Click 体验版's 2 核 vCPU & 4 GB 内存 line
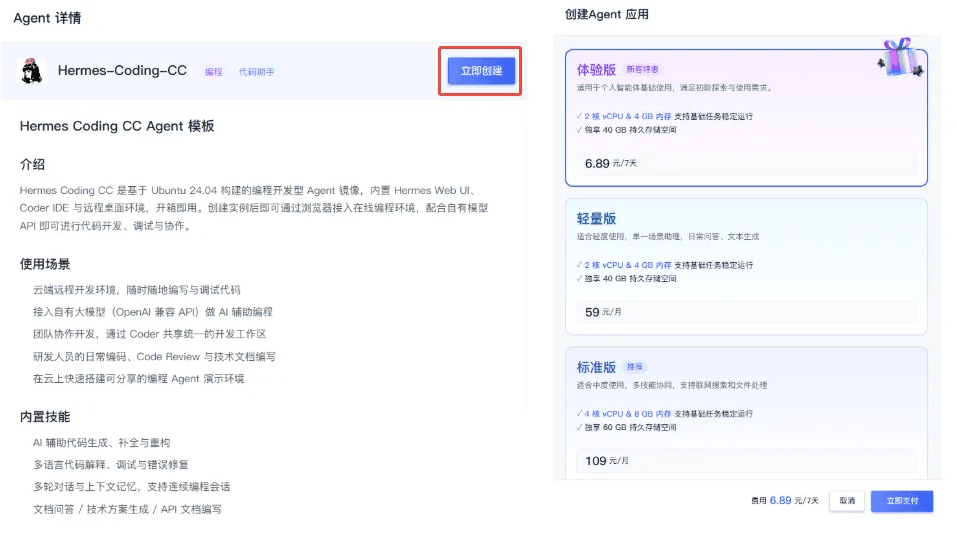This screenshot has width=956, height=538. (x=665, y=117)
